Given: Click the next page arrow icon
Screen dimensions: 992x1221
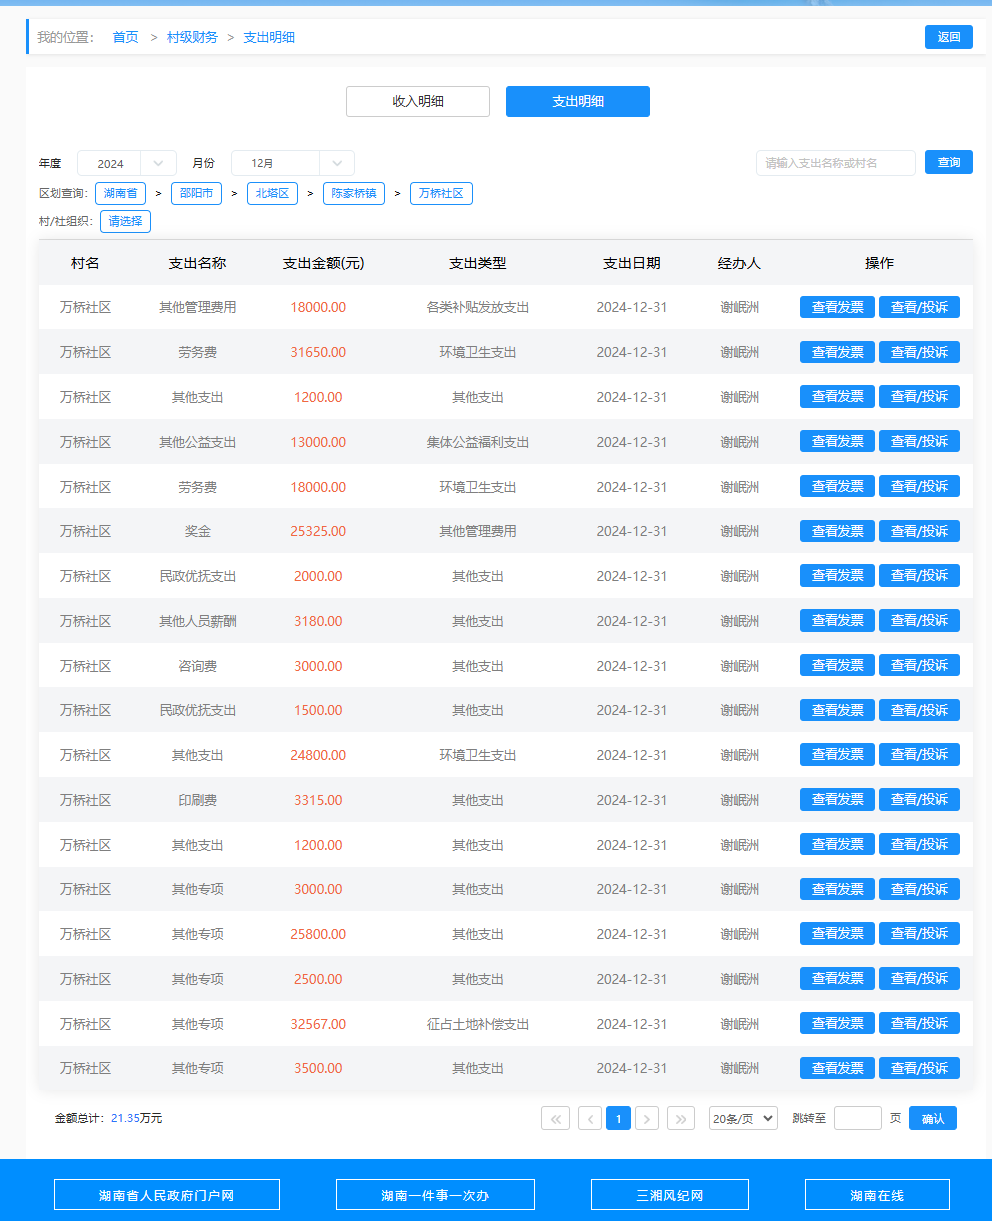Looking at the screenshot, I should point(647,1118).
